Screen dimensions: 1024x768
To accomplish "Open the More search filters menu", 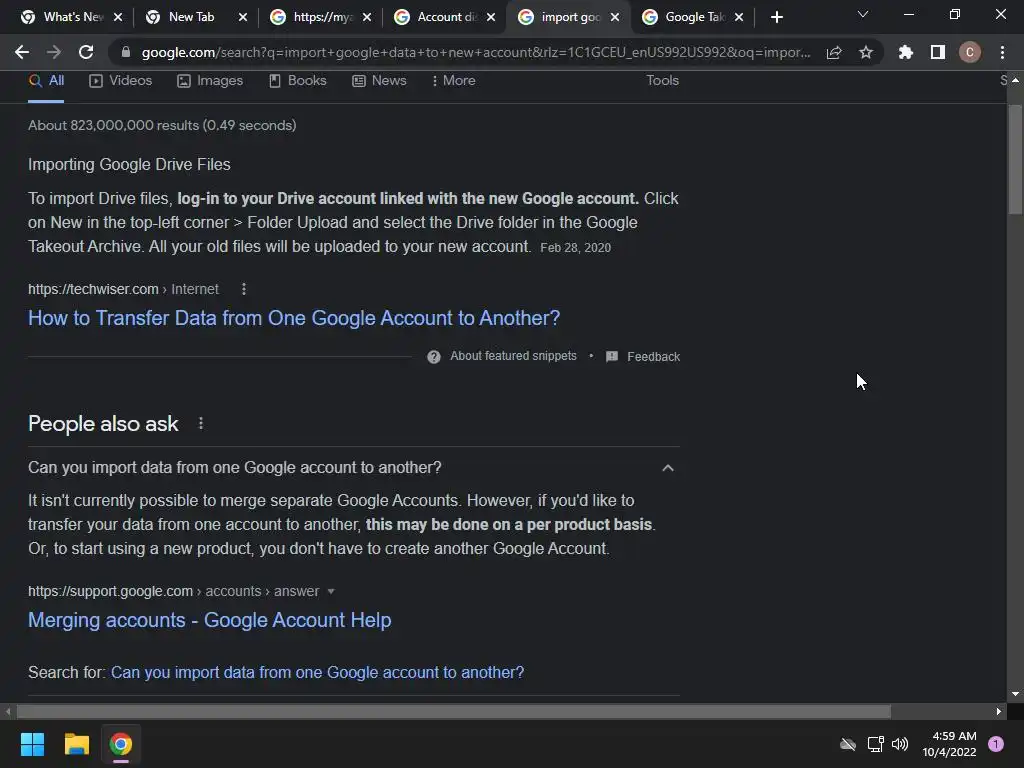I will [x=453, y=80].
